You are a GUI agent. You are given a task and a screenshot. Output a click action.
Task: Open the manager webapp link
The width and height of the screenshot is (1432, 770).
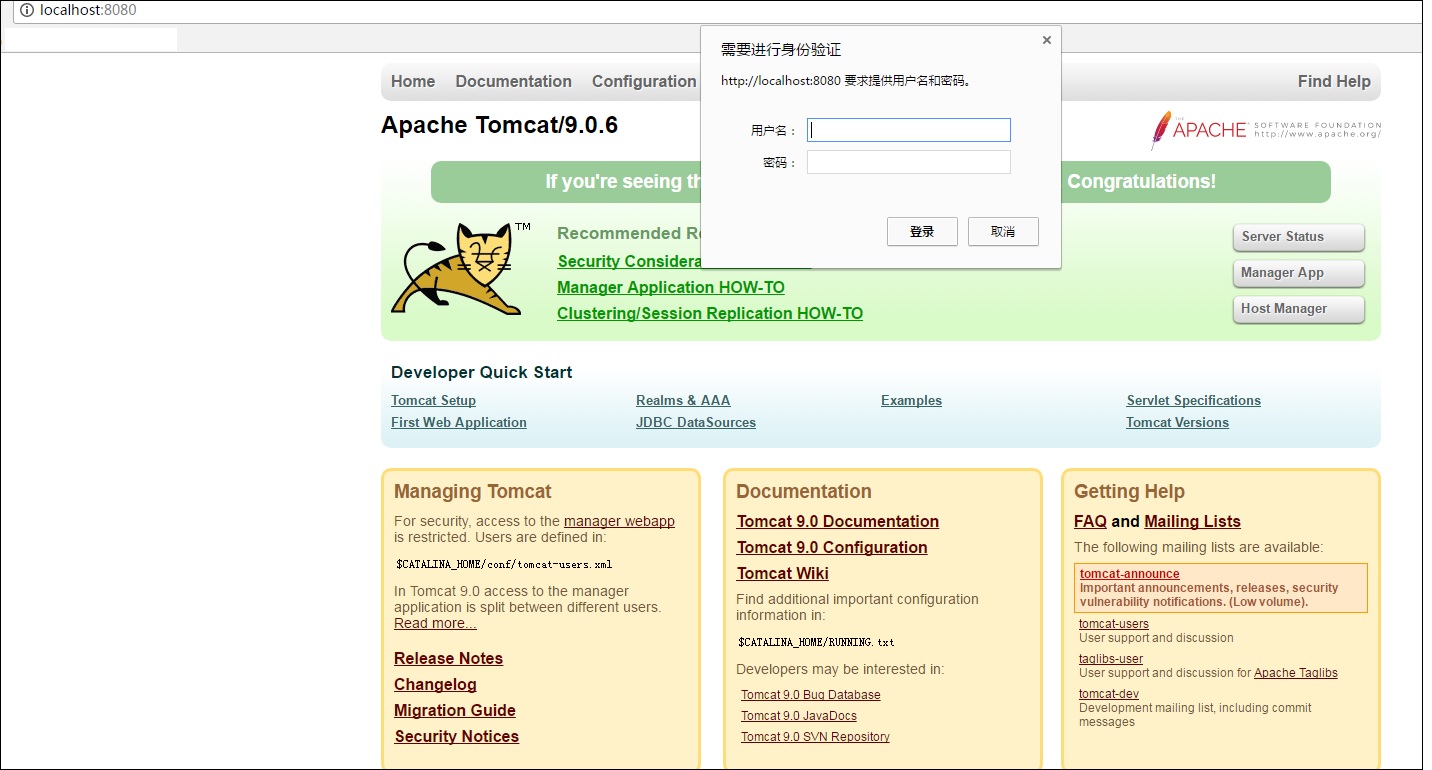pyautogui.click(x=619, y=521)
